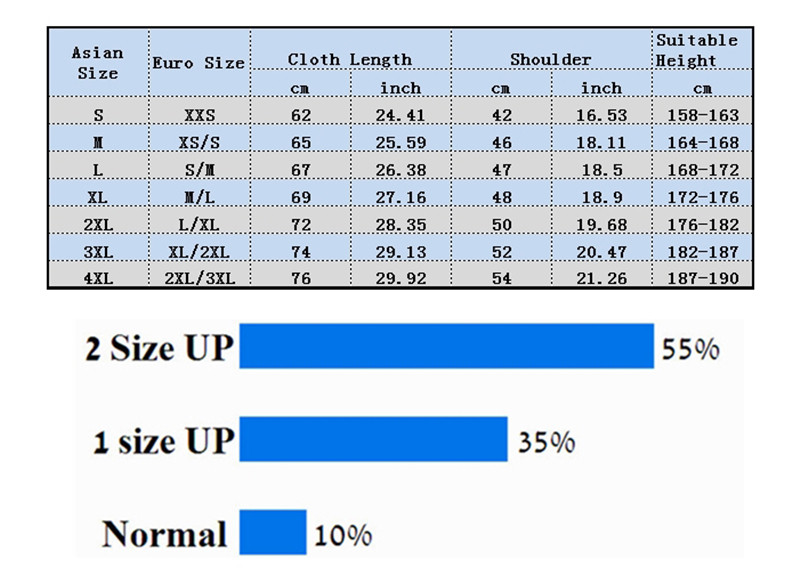The image size is (800, 575).
Task: Click the 55% percentage text
Action: [x=689, y=349]
